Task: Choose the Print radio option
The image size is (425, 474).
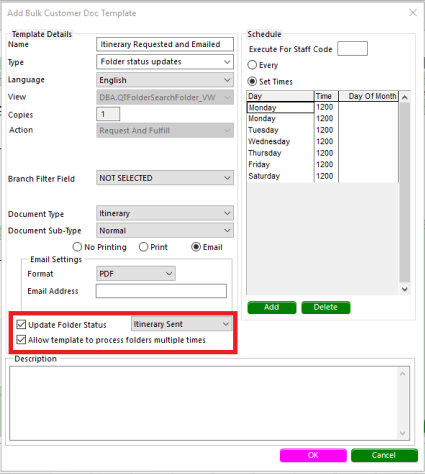Action: (143, 247)
